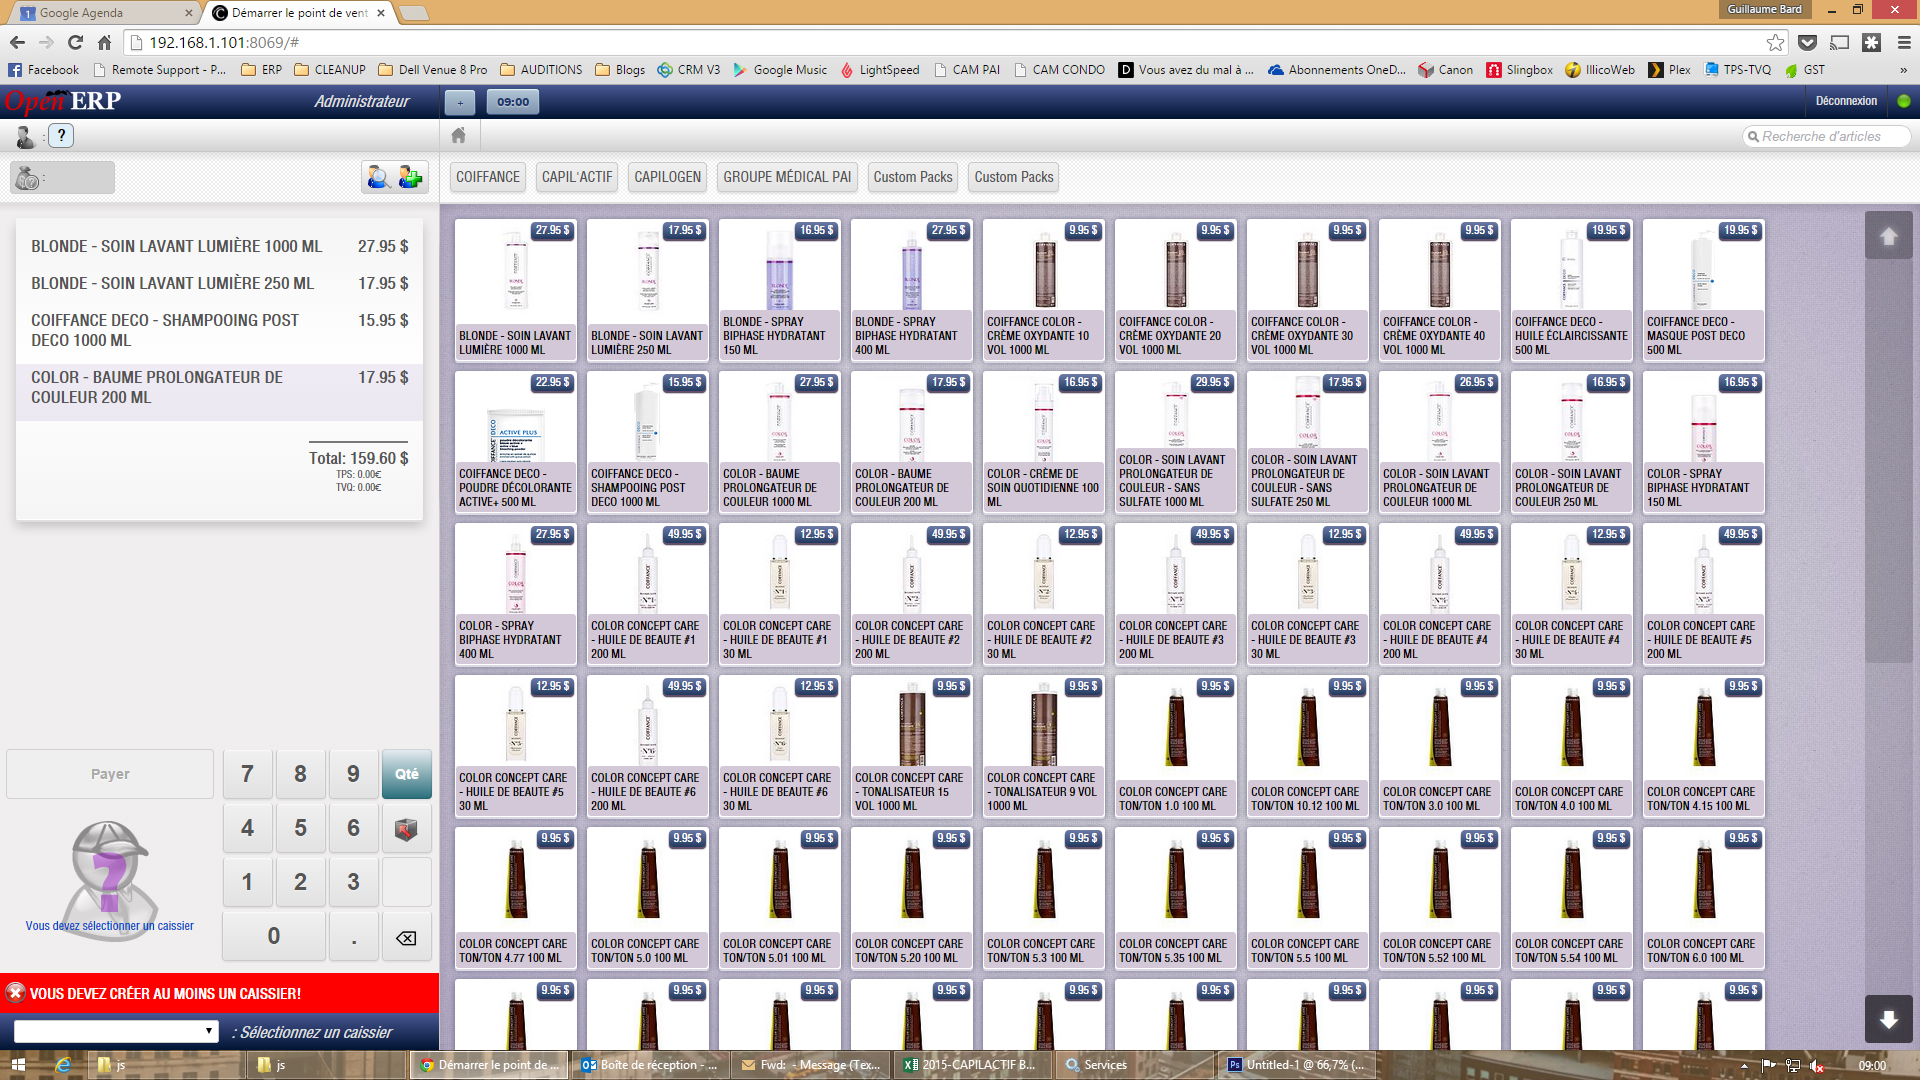Image resolution: width=1920 pixels, height=1080 pixels.
Task: Add COLOR CONCEPT CARE TON/TON 1.0 100 ML
Action: pyautogui.click(x=1175, y=746)
